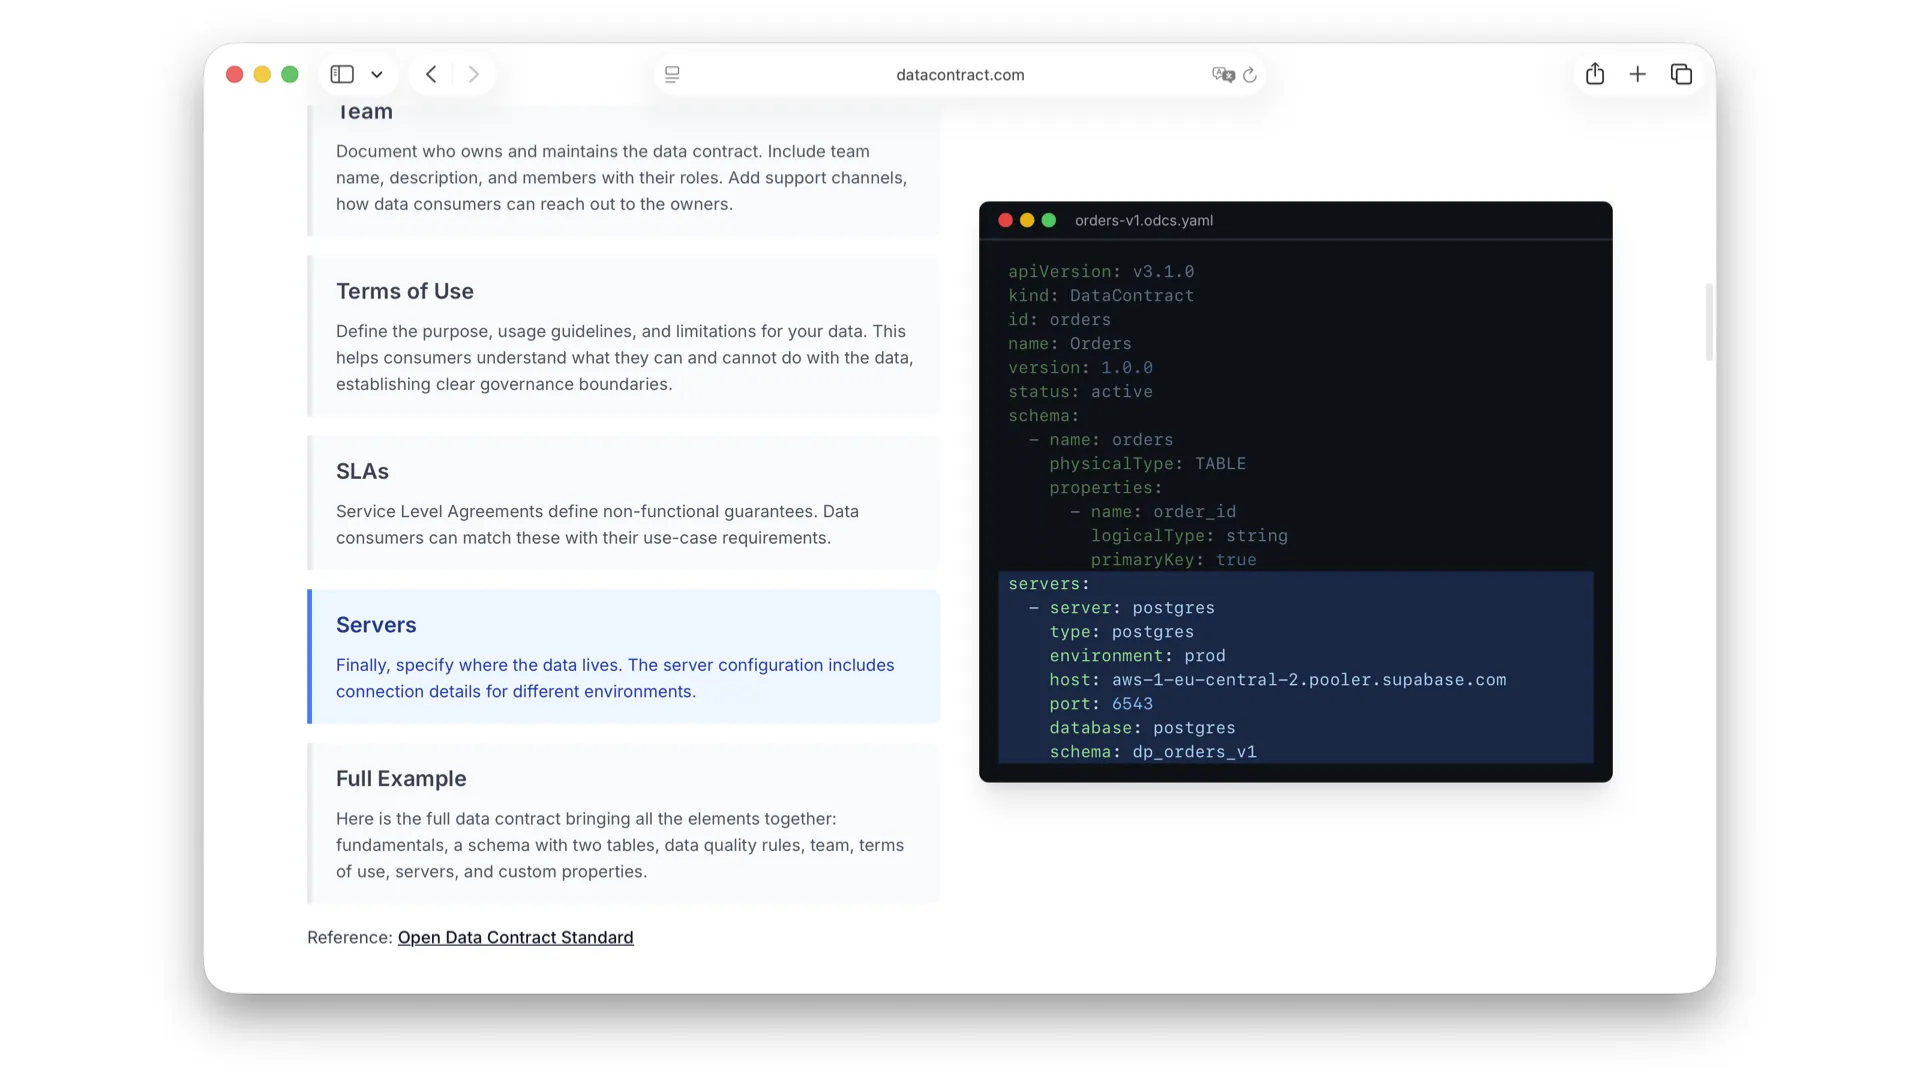Open the Share sheet in Safari toolbar
The height and width of the screenshot is (1080, 1920).
click(x=1595, y=74)
